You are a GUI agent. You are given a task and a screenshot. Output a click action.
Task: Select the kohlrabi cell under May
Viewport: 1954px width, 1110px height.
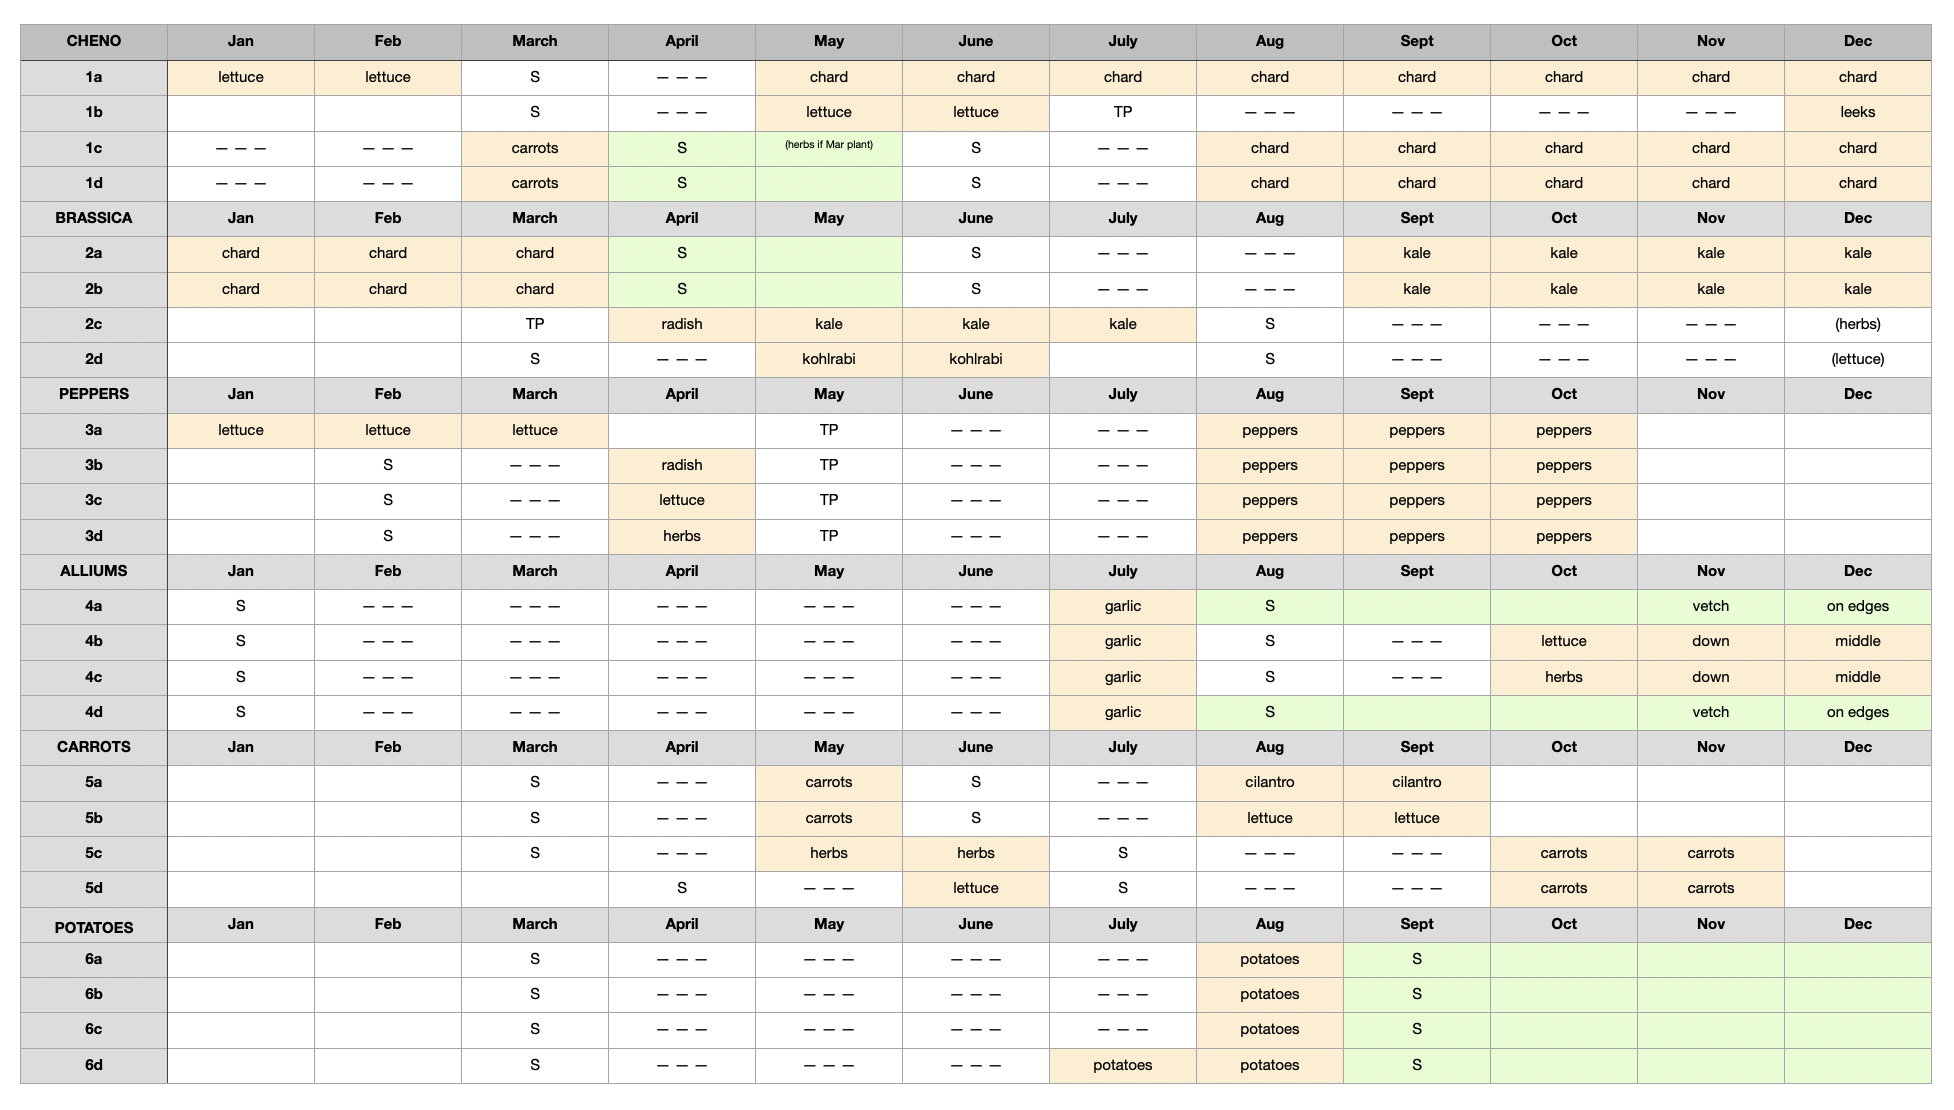pyautogui.click(x=828, y=359)
